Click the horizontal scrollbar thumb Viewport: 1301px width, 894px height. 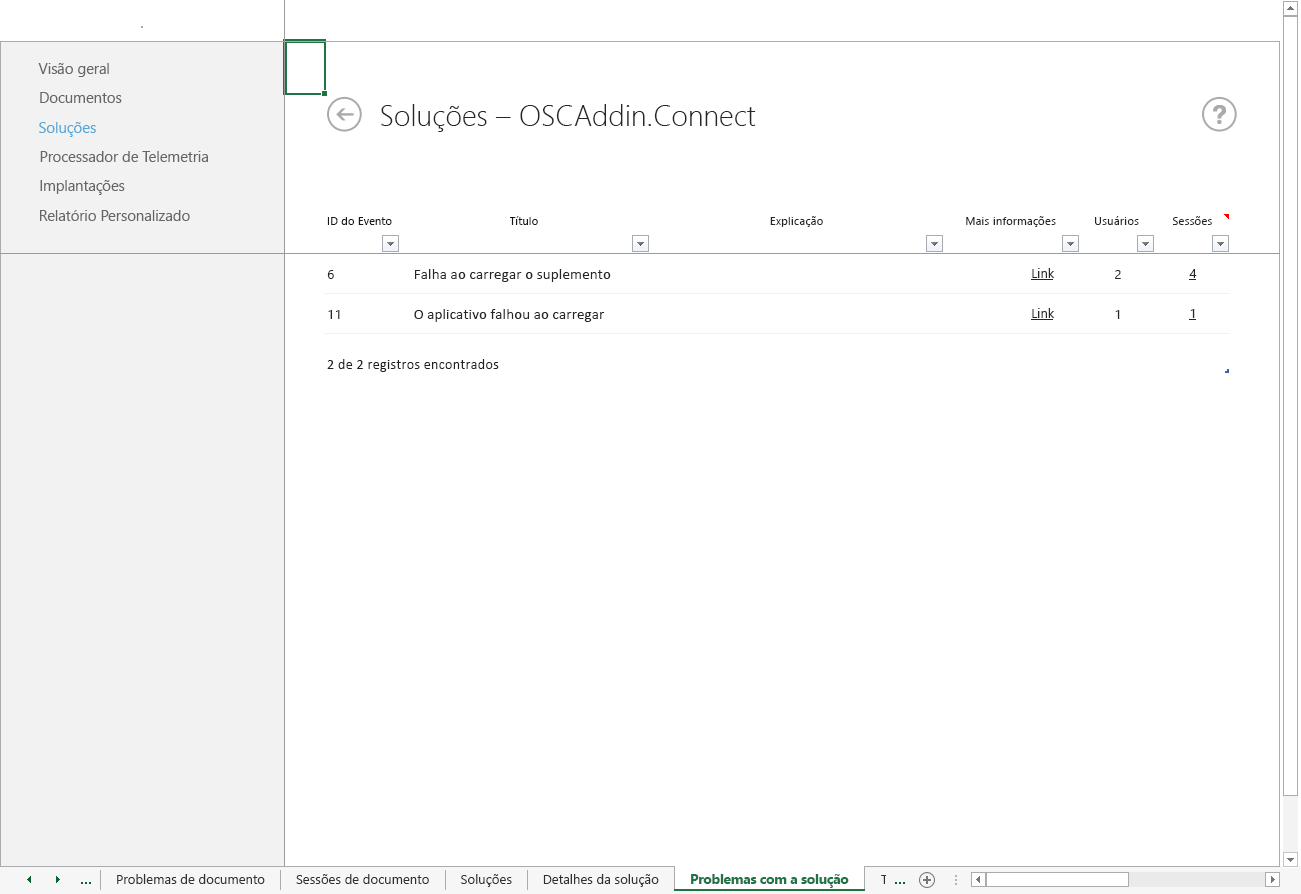(x=1057, y=880)
